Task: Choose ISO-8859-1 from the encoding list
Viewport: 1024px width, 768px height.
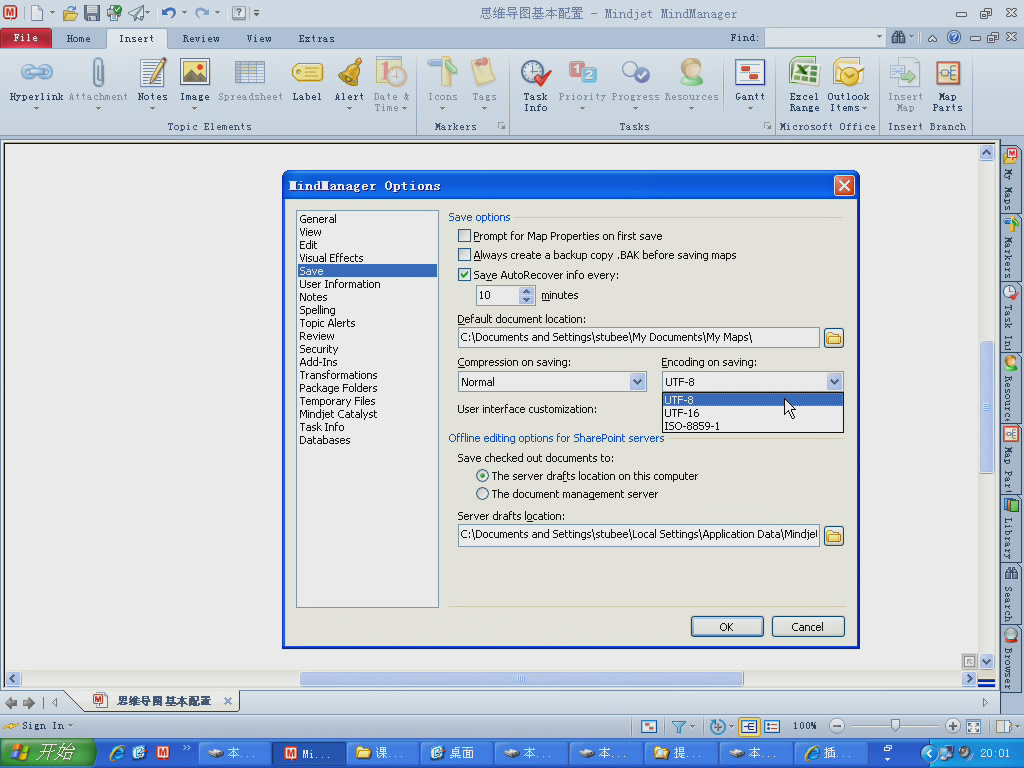Action: tap(752, 426)
